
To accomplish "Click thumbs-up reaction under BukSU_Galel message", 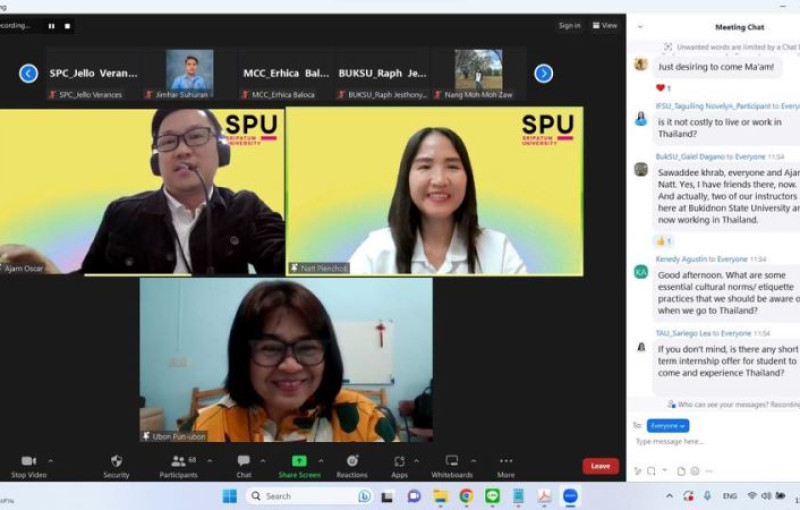I will 664,241.
